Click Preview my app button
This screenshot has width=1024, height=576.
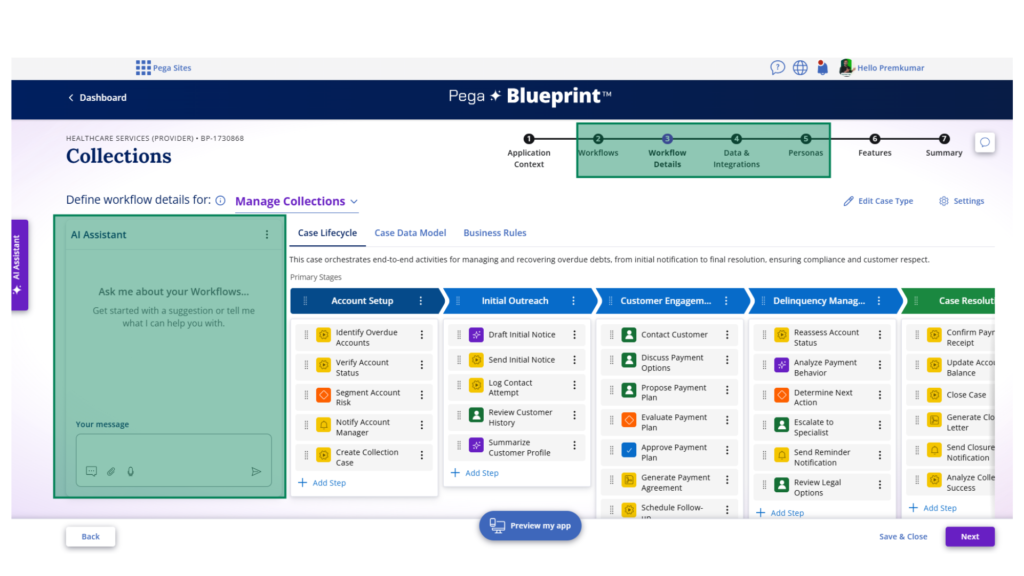pyautogui.click(x=530, y=526)
